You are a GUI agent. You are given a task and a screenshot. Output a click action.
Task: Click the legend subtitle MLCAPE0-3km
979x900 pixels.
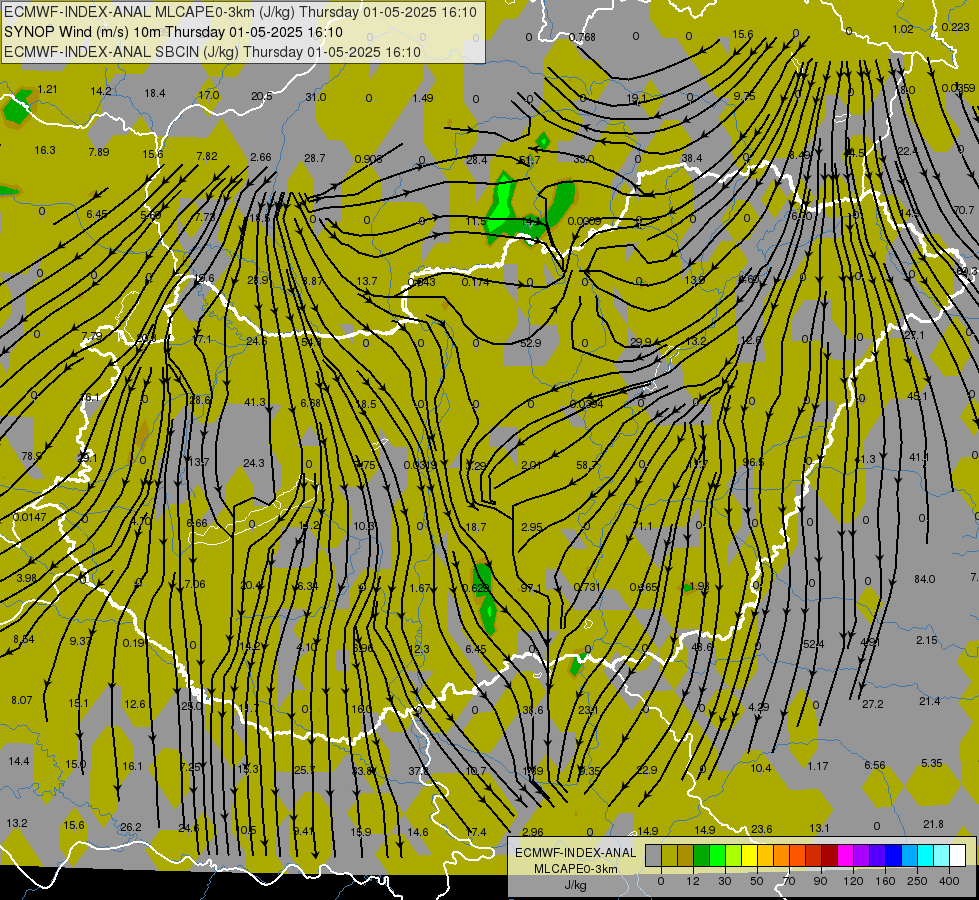click(576, 869)
